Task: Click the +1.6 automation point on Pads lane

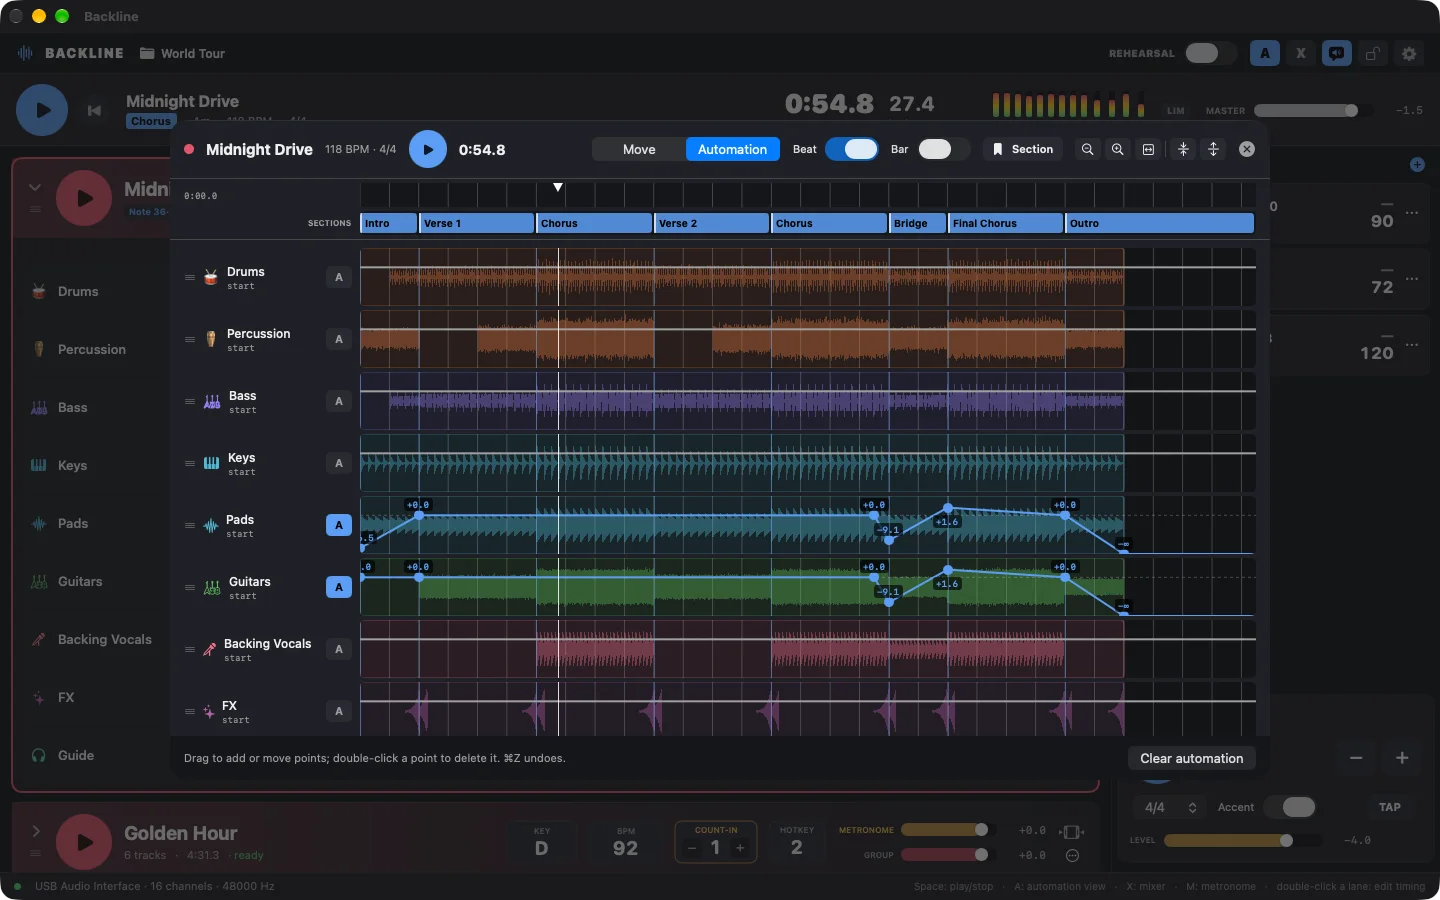Action: pos(948,509)
